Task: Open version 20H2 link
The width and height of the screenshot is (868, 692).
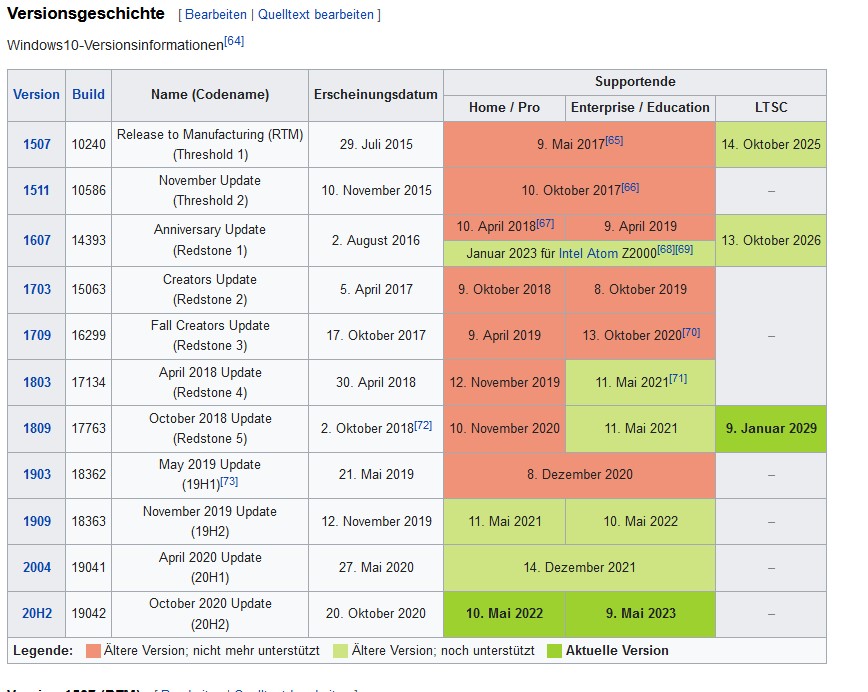Action: click(x=37, y=613)
